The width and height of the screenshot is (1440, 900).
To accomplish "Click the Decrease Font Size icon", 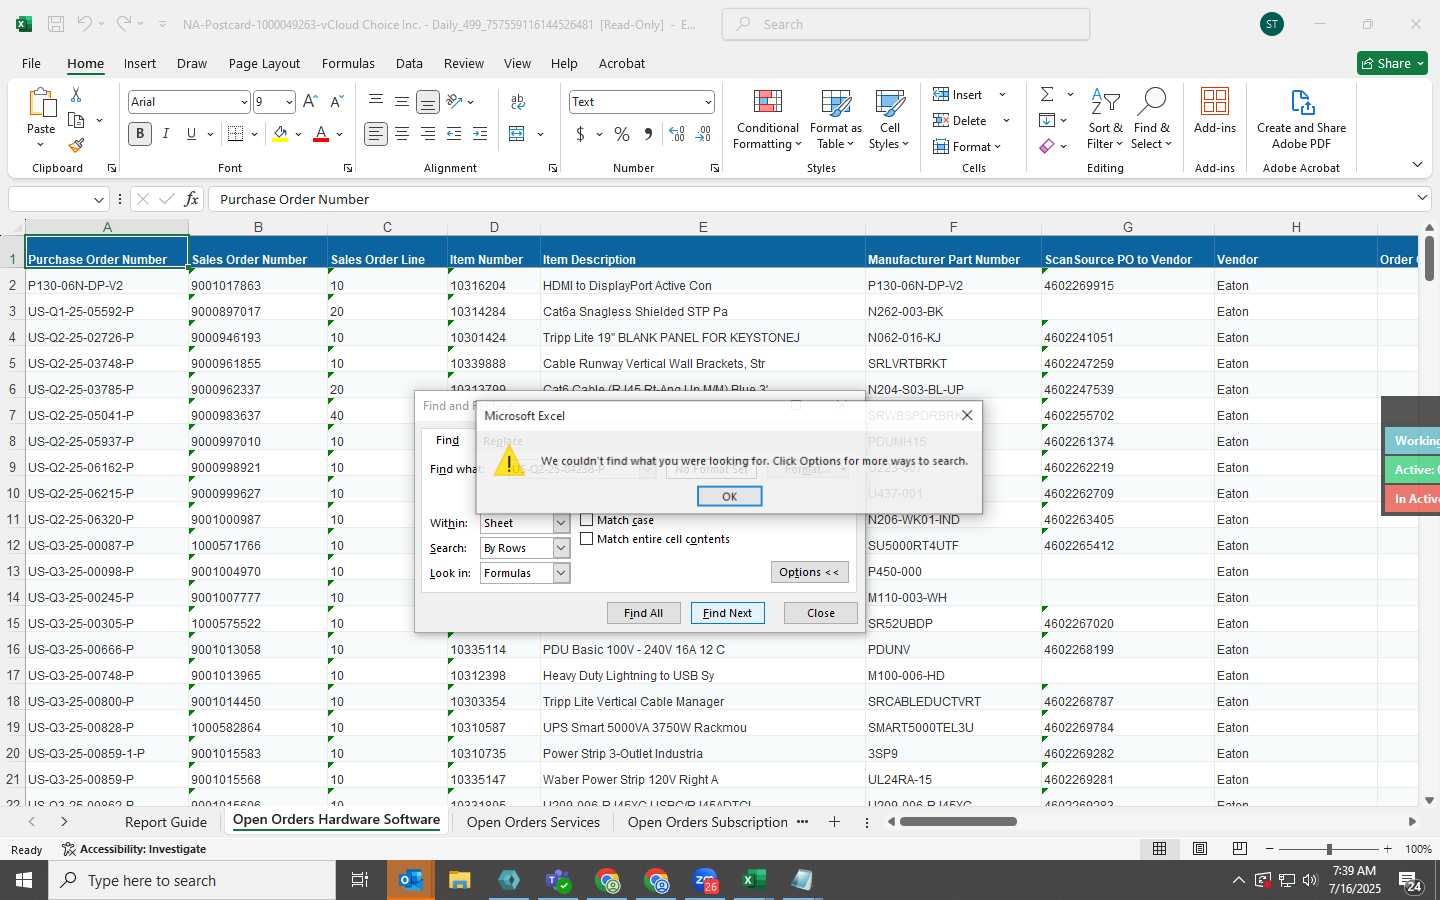I will tap(336, 102).
